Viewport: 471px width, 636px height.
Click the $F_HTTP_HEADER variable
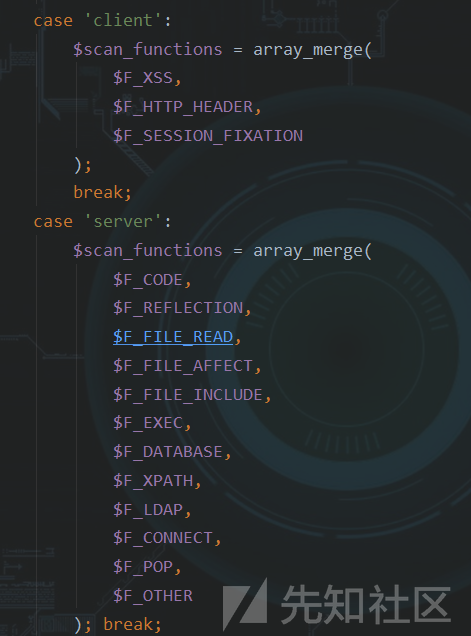point(183,107)
